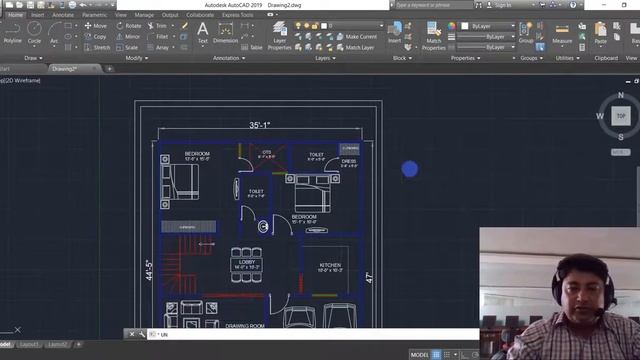
Task: Expand the Layers panel
Action: (325, 58)
